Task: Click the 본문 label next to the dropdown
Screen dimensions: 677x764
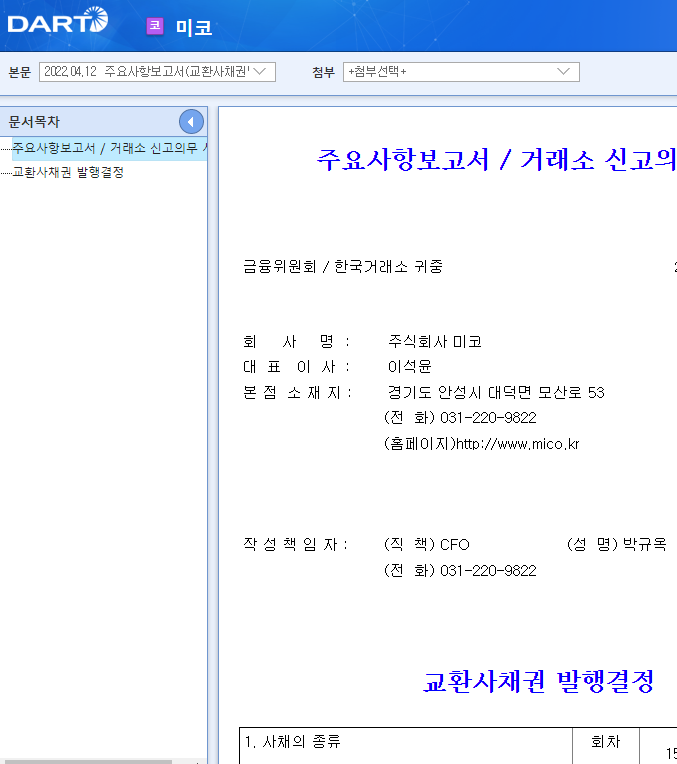Action: click(19, 72)
